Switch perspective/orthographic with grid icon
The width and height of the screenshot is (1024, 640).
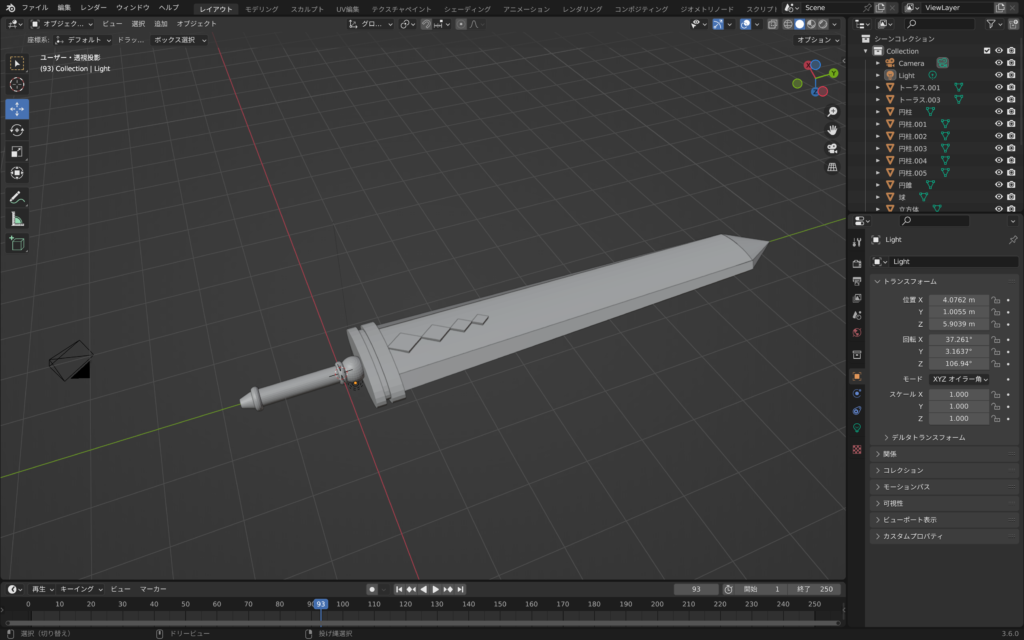point(832,167)
